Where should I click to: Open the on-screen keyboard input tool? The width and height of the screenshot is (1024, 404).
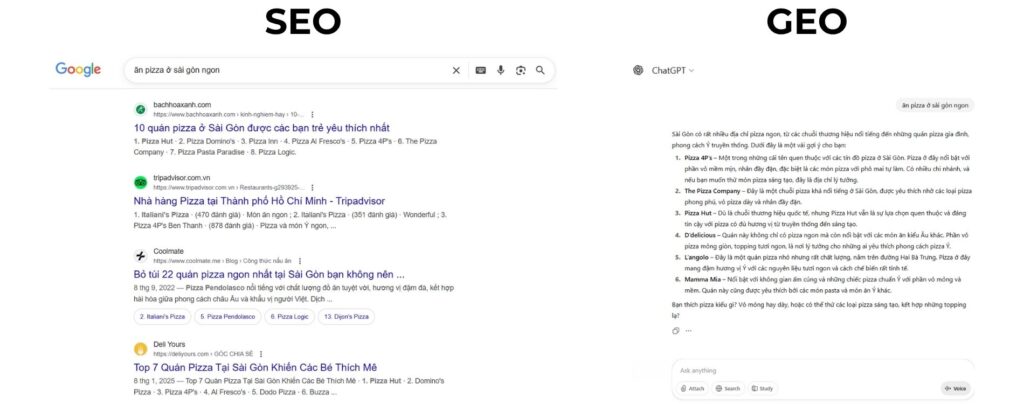480,70
